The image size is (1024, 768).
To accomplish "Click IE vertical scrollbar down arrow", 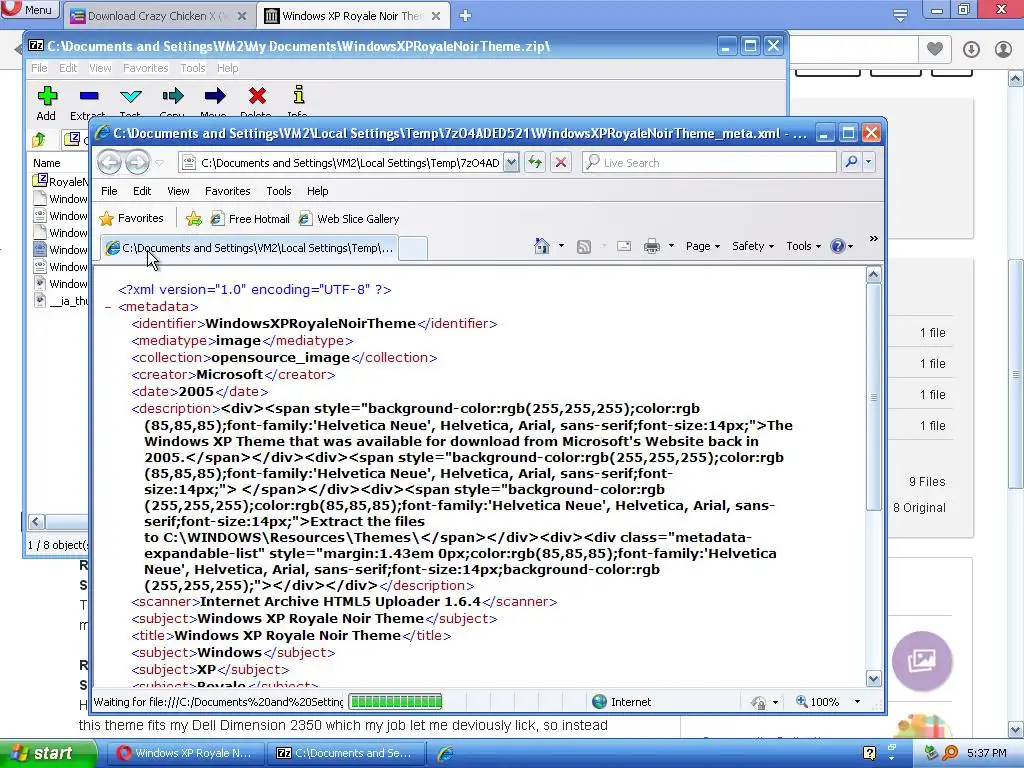I will click(x=873, y=679).
